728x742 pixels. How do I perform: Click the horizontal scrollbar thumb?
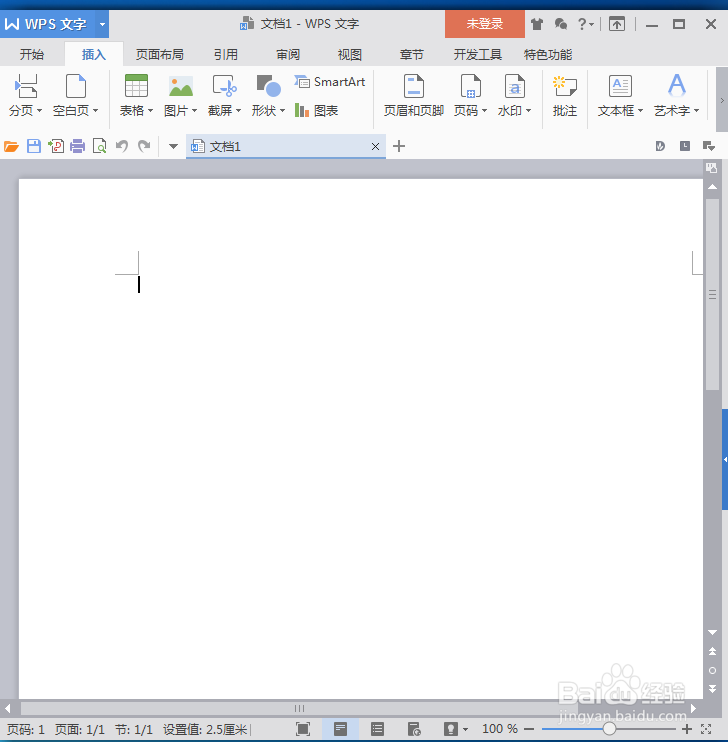(300, 708)
